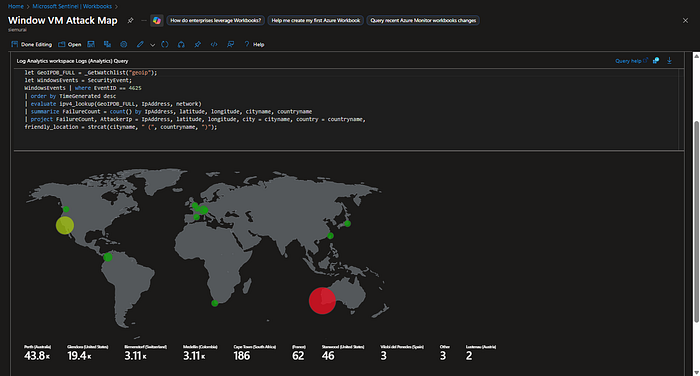The height and width of the screenshot is (376, 700).
Task: Select the 19.4K United States metric
Action: point(88,353)
